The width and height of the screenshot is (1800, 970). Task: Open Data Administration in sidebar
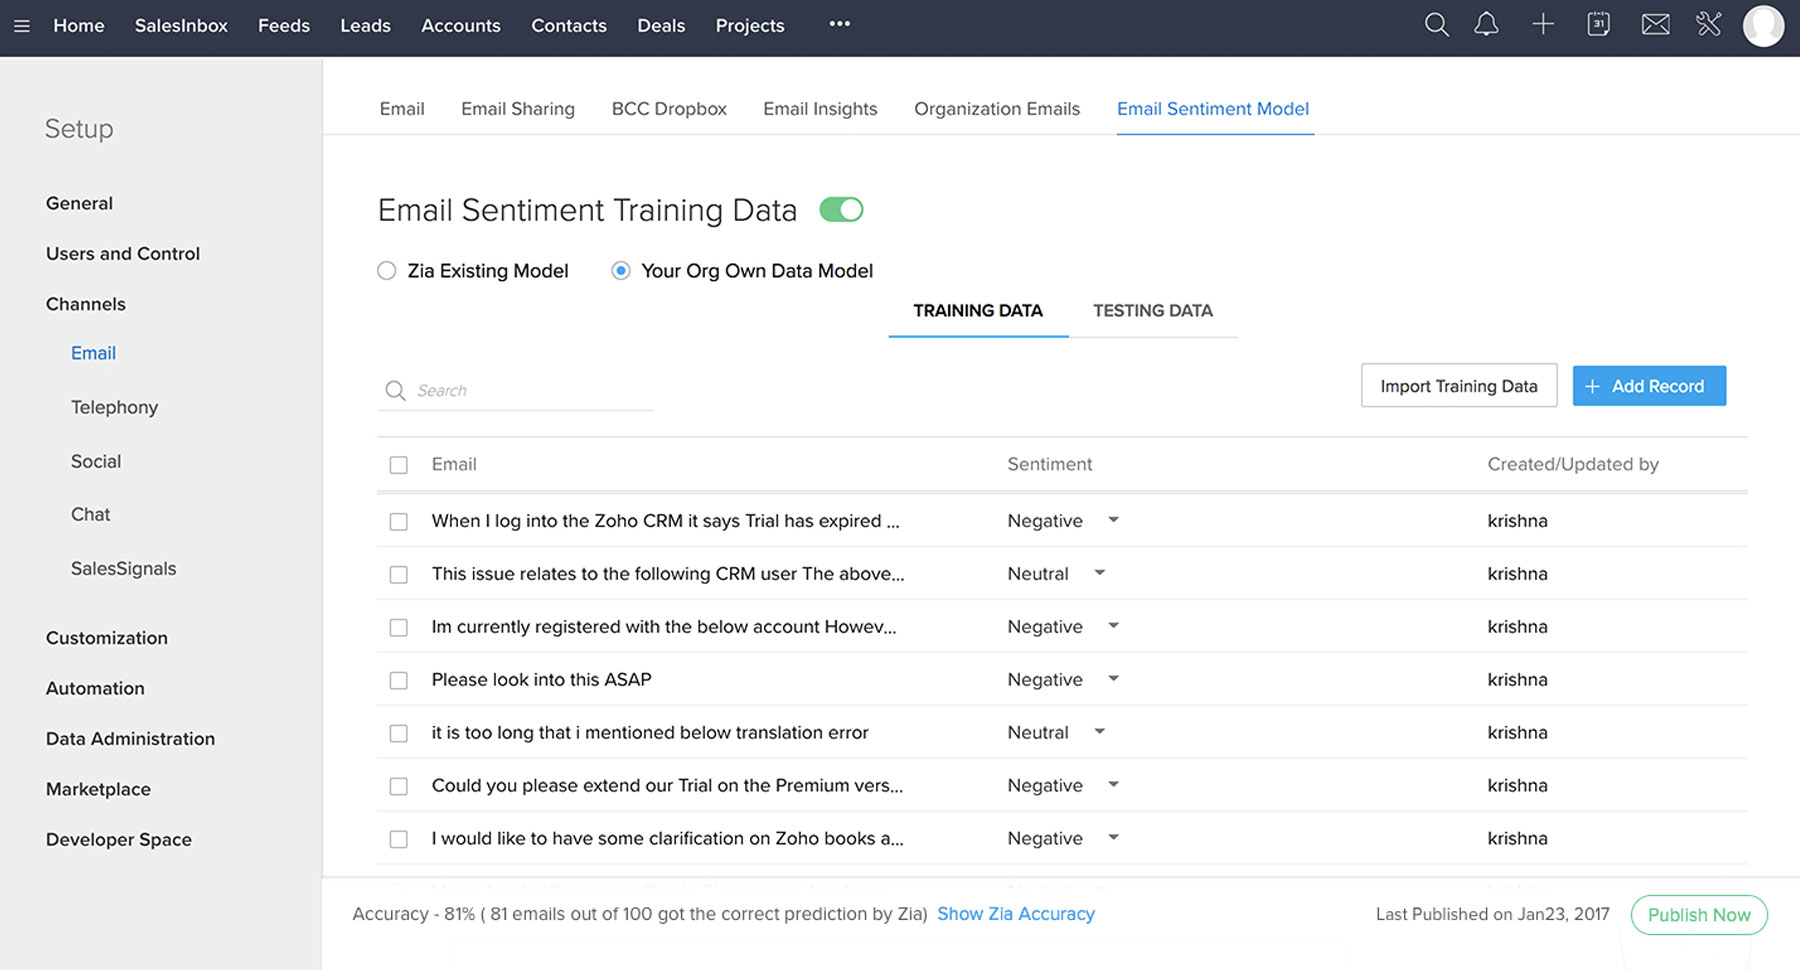130,739
